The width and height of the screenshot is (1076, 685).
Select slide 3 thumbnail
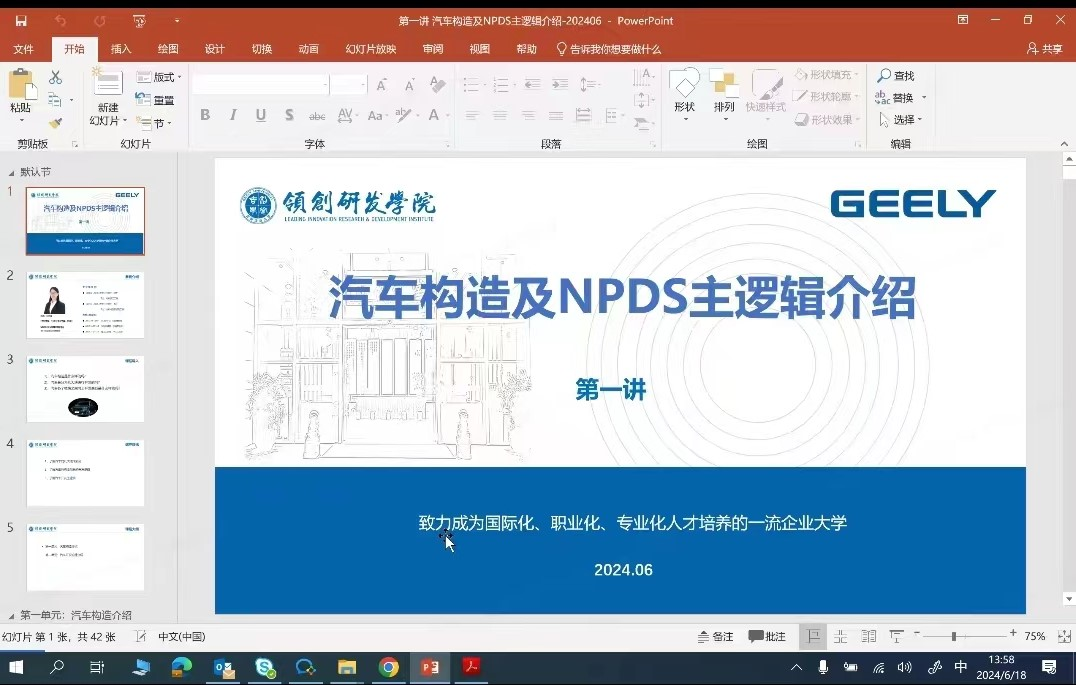click(x=85, y=389)
